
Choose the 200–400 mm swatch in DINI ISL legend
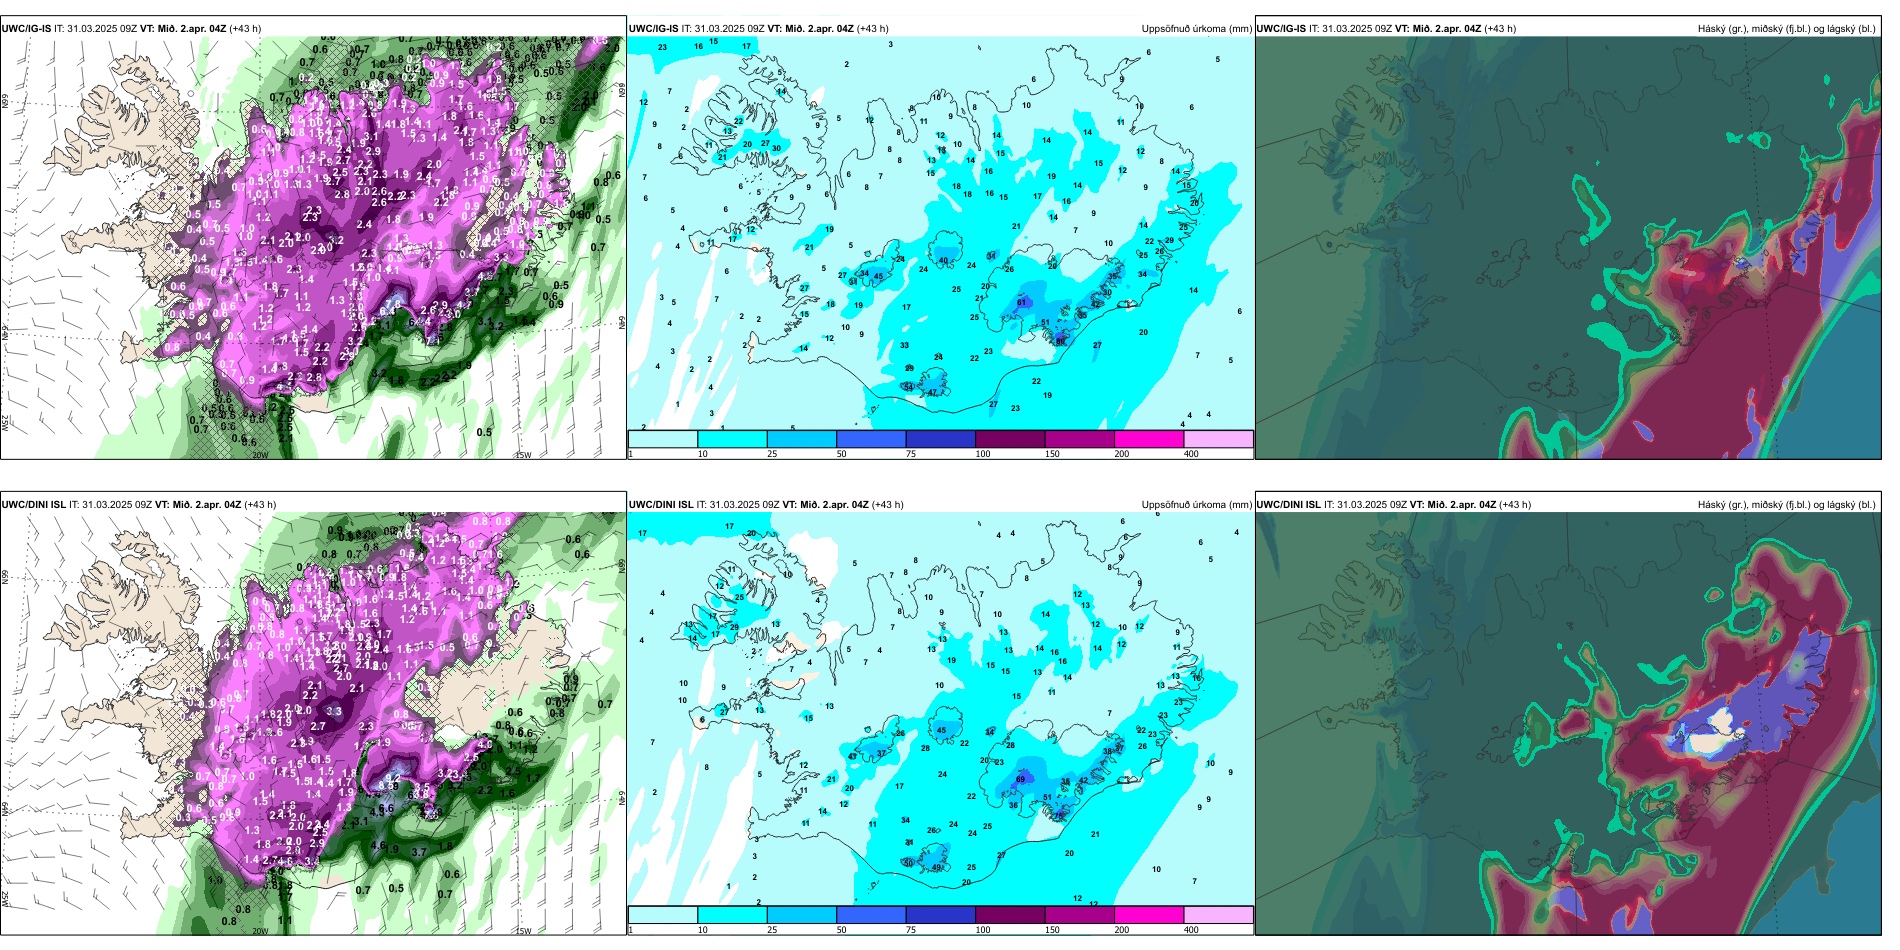click(x=1149, y=915)
